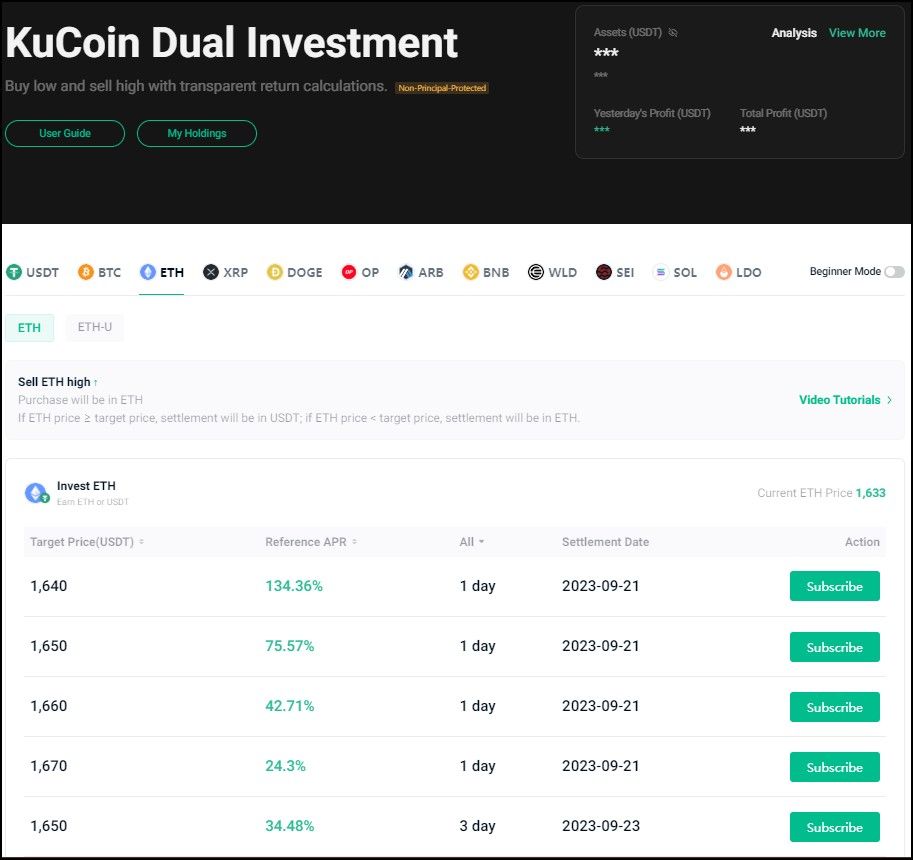Viewport: 913px width, 860px height.
Task: Click the BTC coin icon
Action: pos(86,272)
